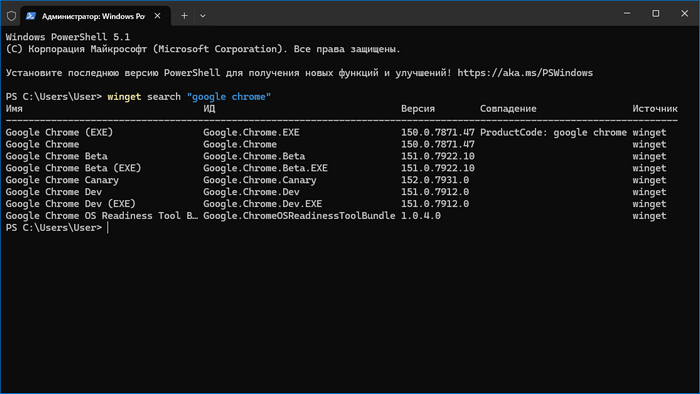The height and width of the screenshot is (394, 700).
Task: Click the Корпорация Майкрософт copyright line
Action: pyautogui.click(x=203, y=49)
